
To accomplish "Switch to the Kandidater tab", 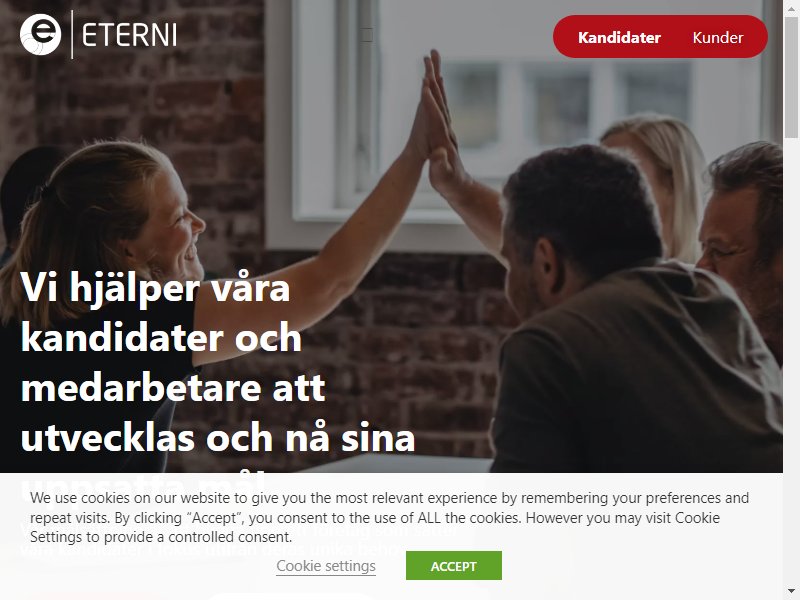I will pos(619,37).
